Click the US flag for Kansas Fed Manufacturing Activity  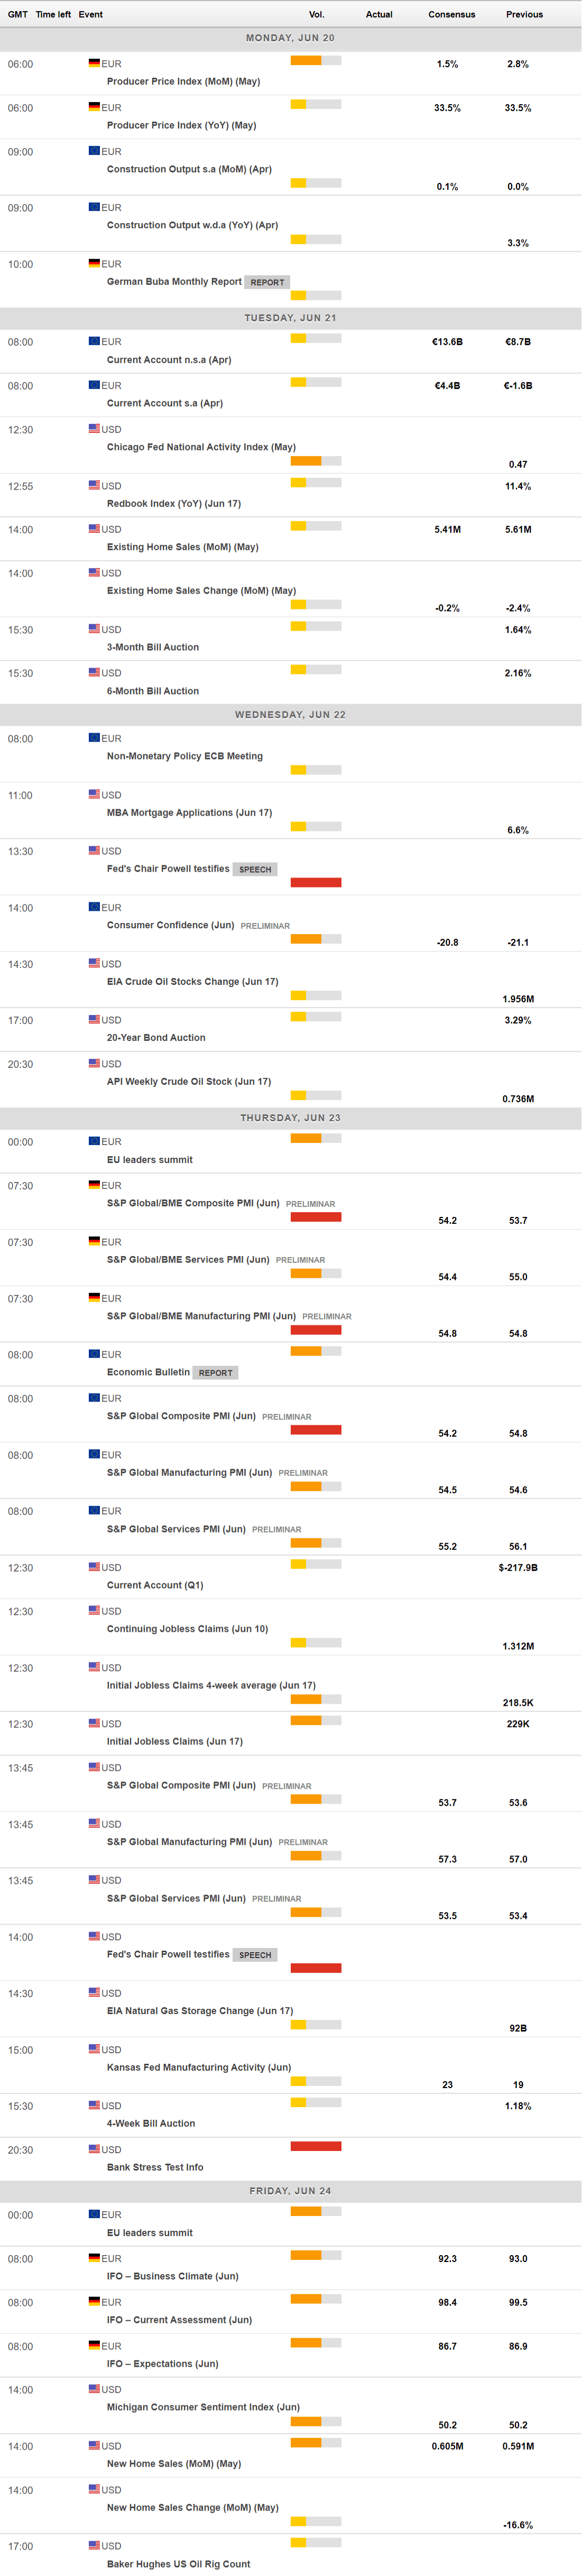click(x=94, y=2050)
